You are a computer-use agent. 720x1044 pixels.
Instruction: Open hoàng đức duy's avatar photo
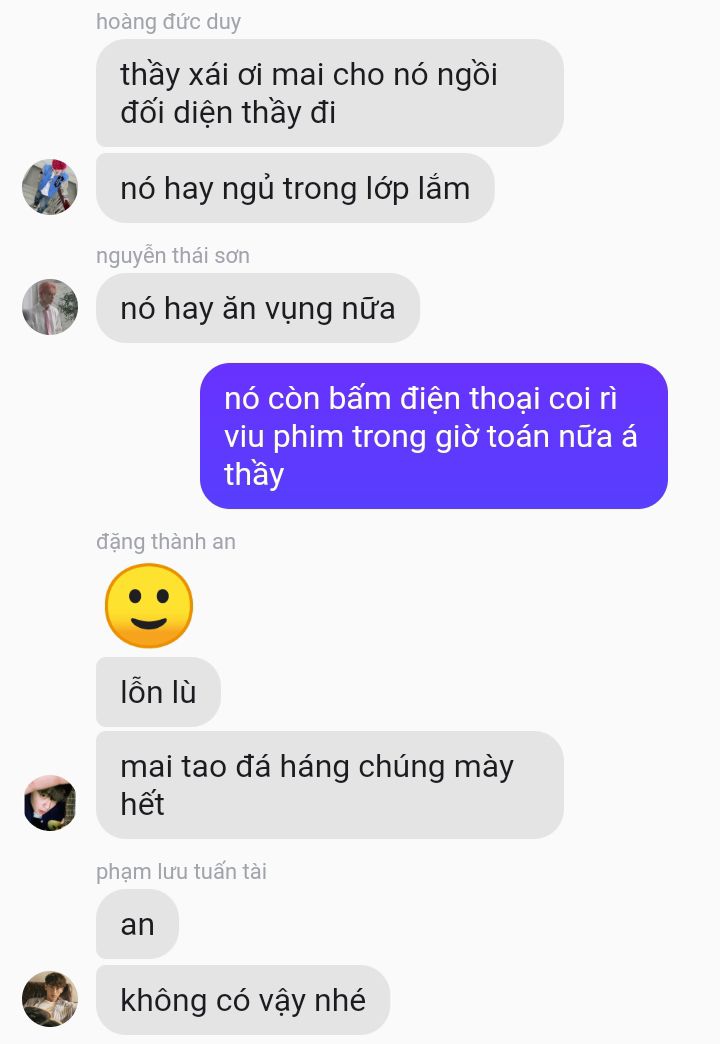[x=50, y=187]
